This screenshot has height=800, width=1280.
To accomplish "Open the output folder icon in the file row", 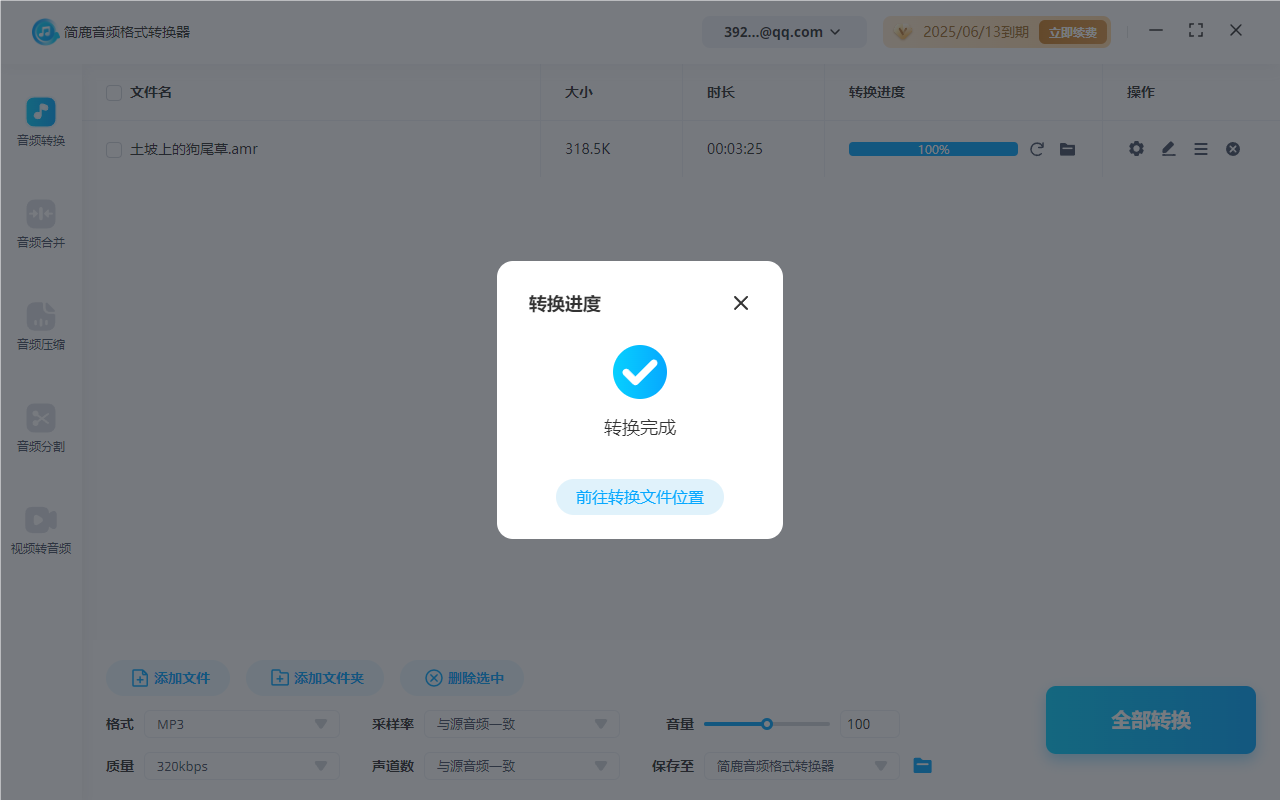I will coord(1067,148).
